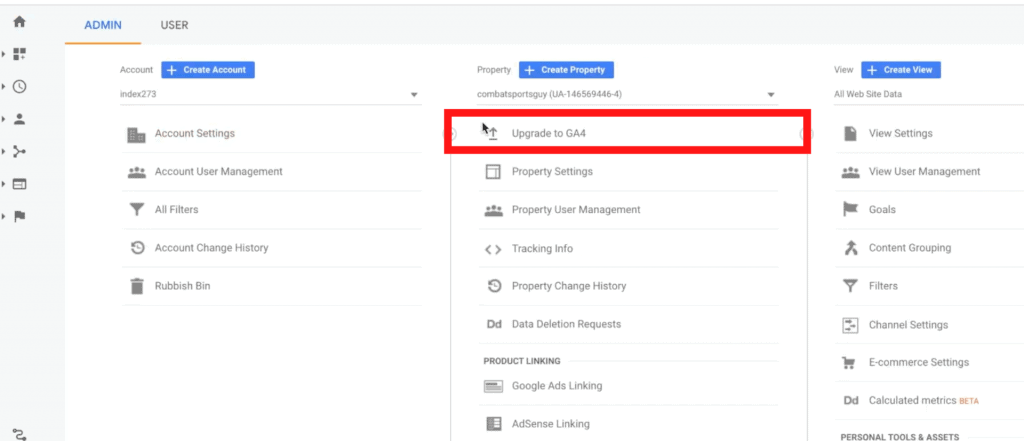Viewport: 1024px width, 441px height.
Task: Click the Upgrade to GA4 upload icon
Action: (493, 133)
